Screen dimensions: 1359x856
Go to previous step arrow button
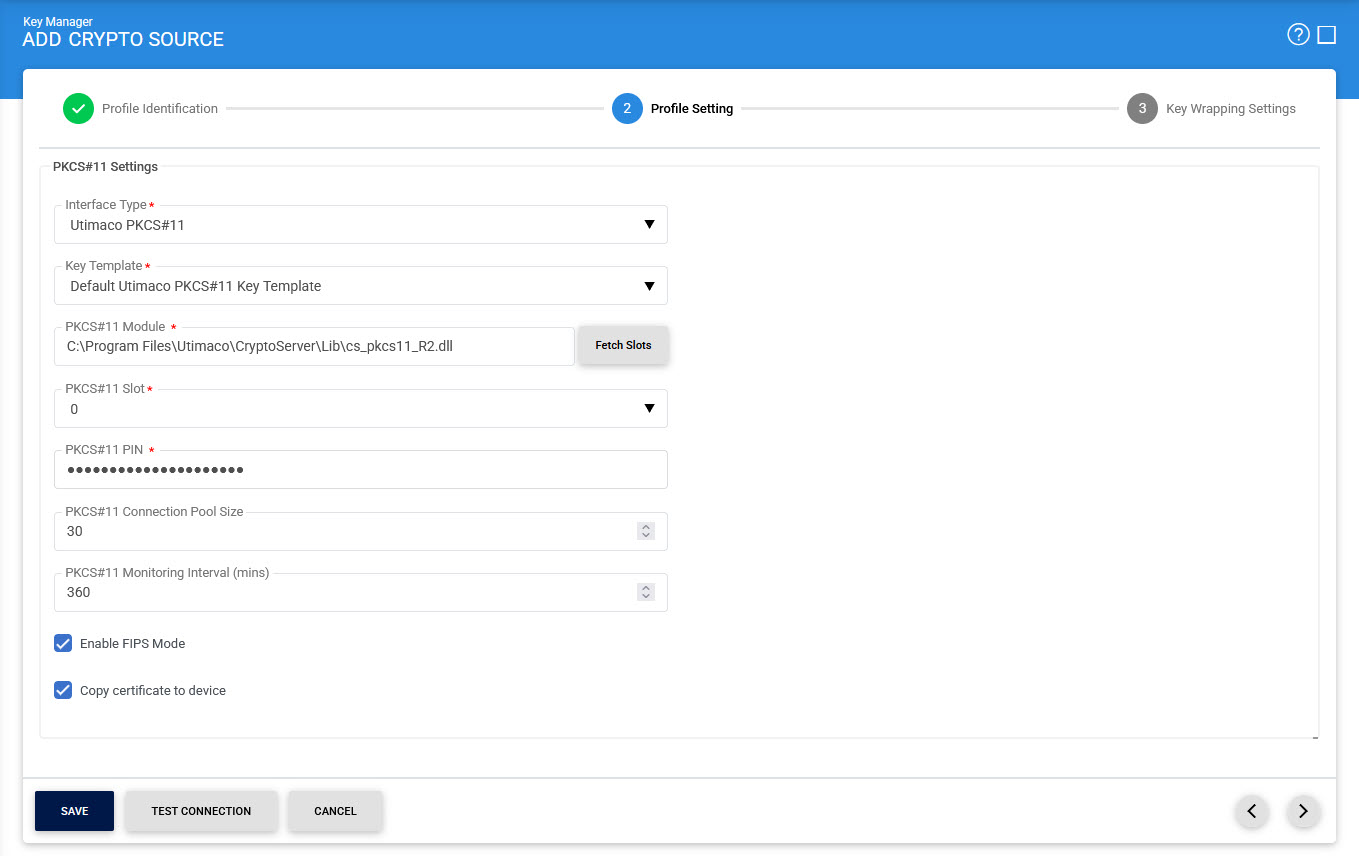[1252, 812]
